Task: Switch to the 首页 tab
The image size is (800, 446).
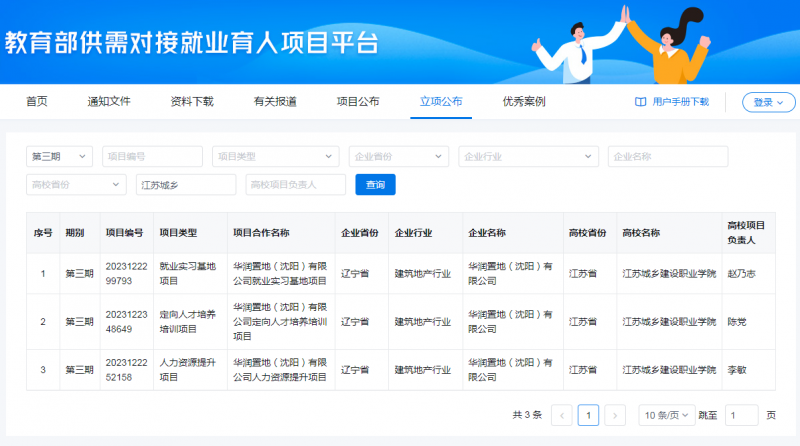Action: 37,102
